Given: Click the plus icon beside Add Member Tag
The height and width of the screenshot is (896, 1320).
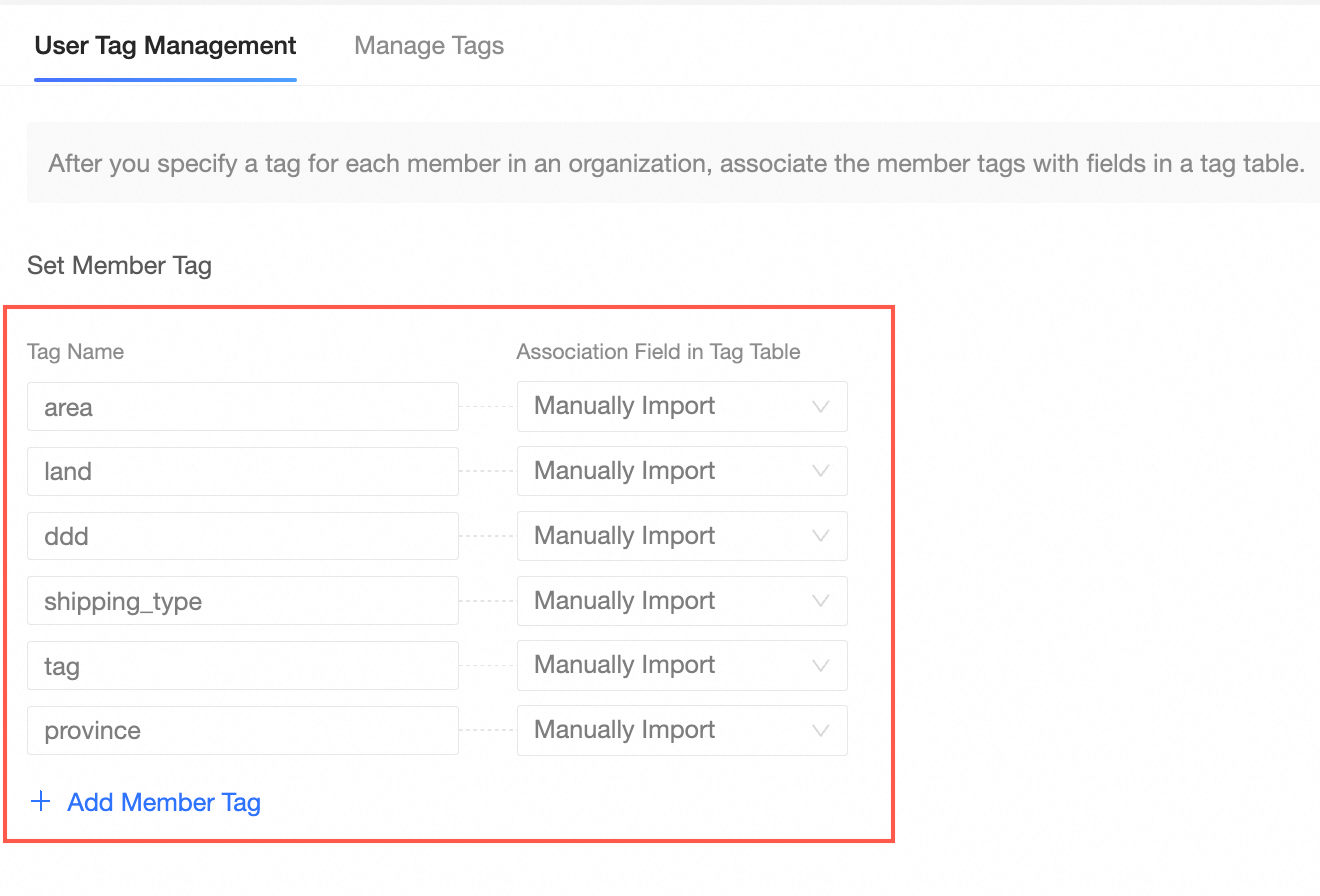Looking at the screenshot, I should coord(40,802).
